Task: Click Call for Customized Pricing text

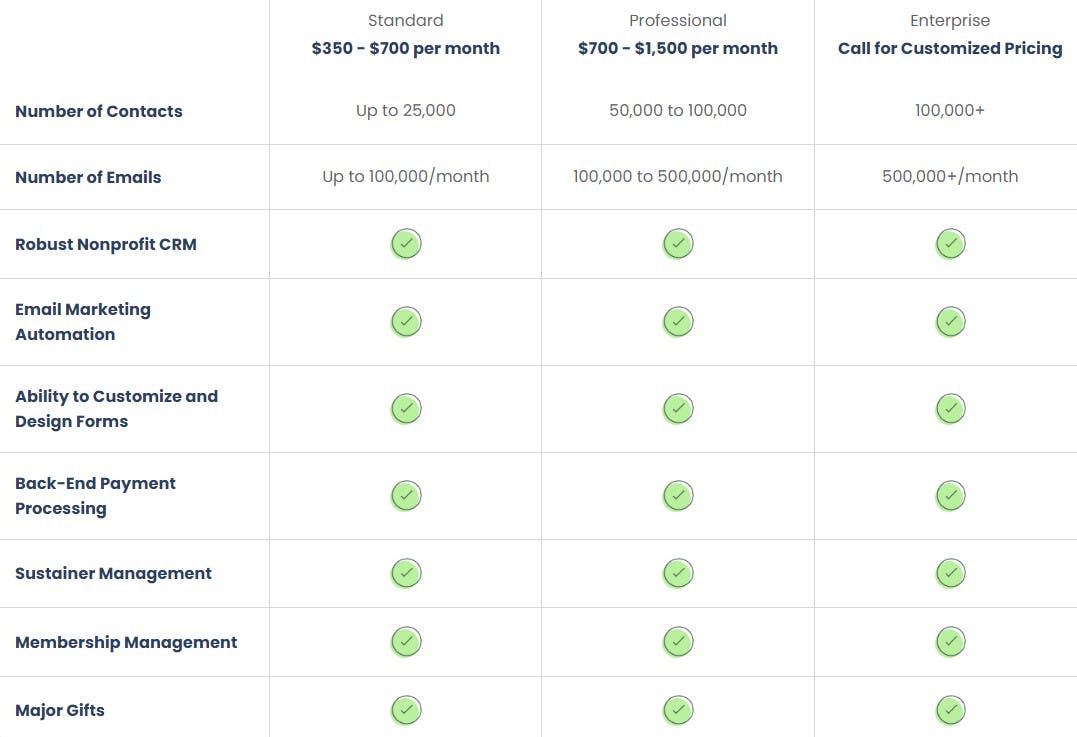Action: 950,48
